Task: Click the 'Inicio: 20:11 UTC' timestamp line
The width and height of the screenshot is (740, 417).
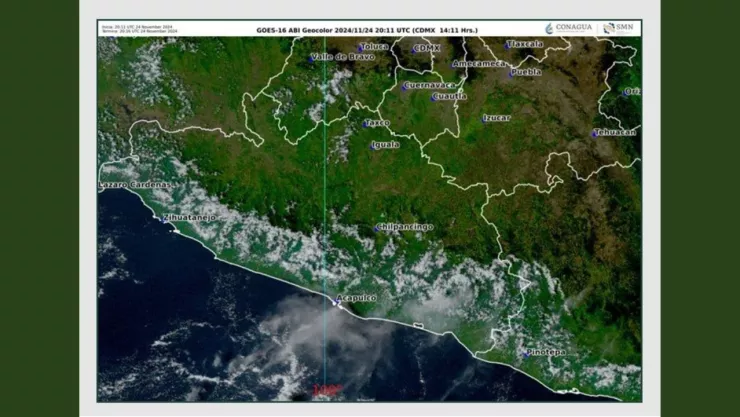Action: 137,27
